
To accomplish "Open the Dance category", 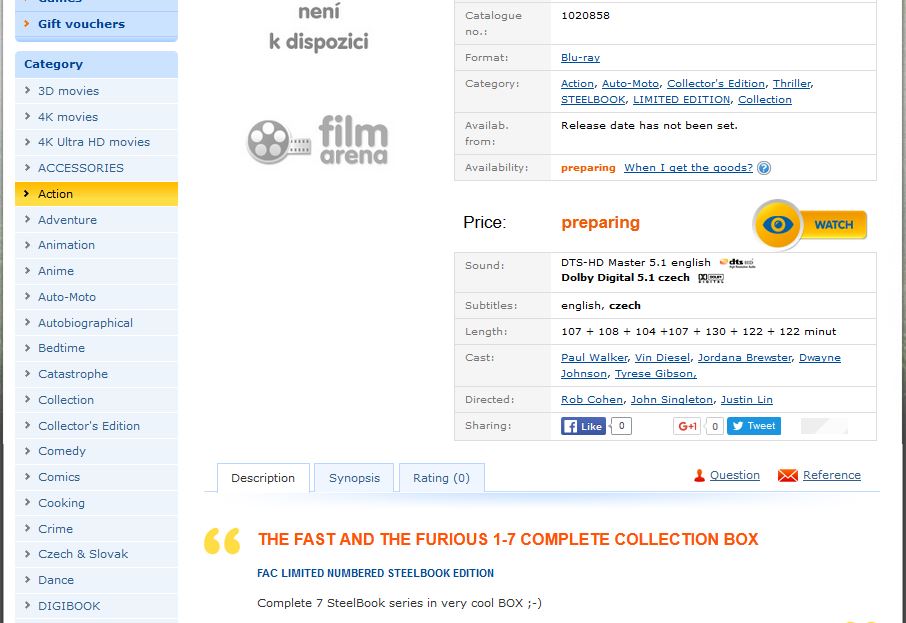I will (96, 580).
